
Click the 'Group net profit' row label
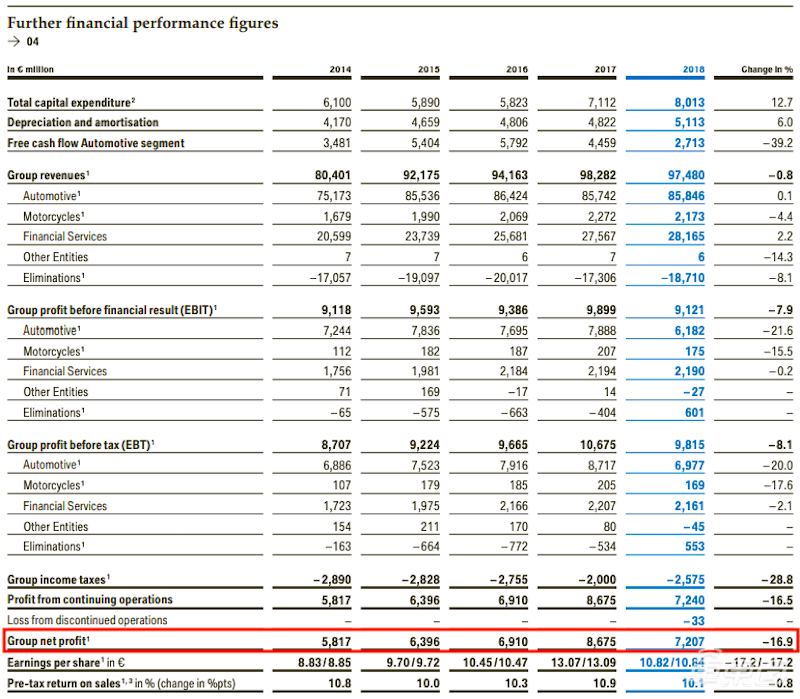(x=49, y=641)
